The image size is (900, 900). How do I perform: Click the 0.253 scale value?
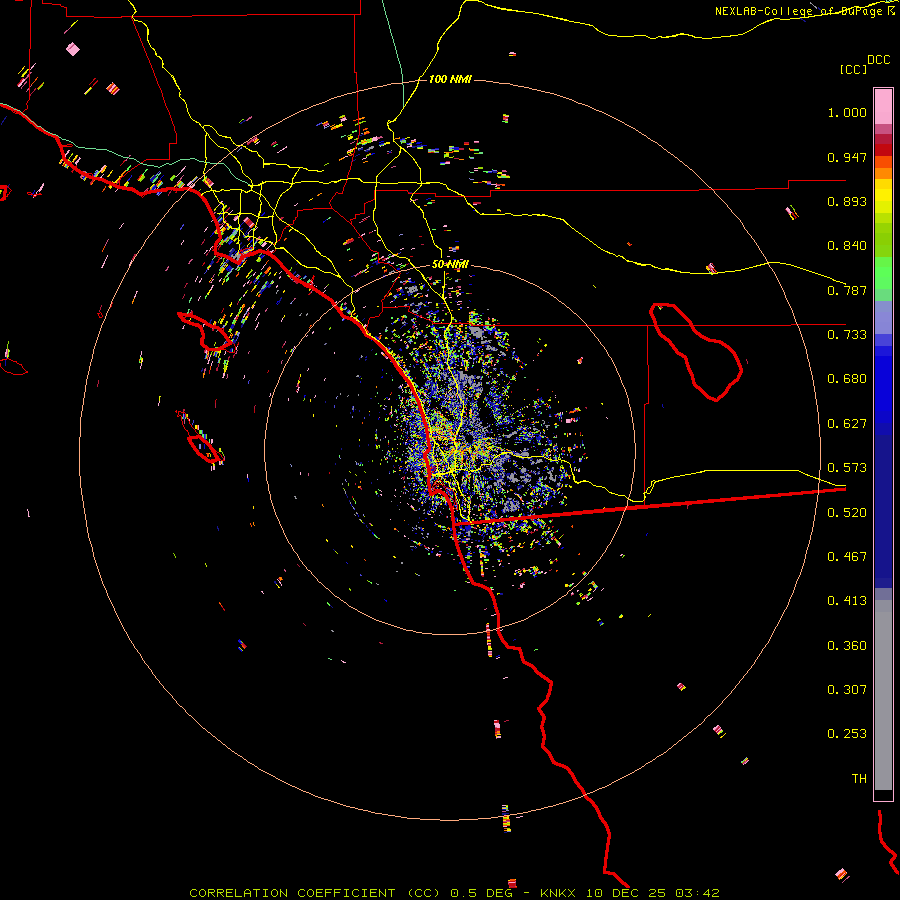847,734
